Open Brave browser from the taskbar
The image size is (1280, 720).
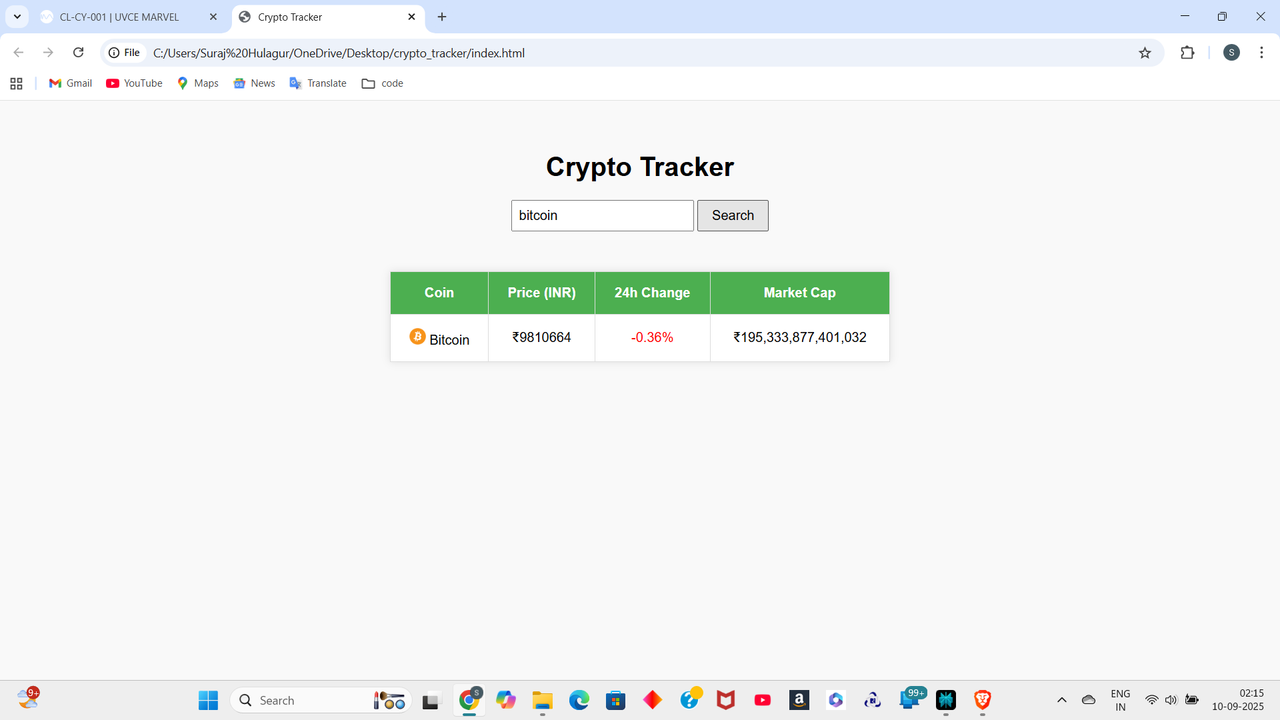983,700
